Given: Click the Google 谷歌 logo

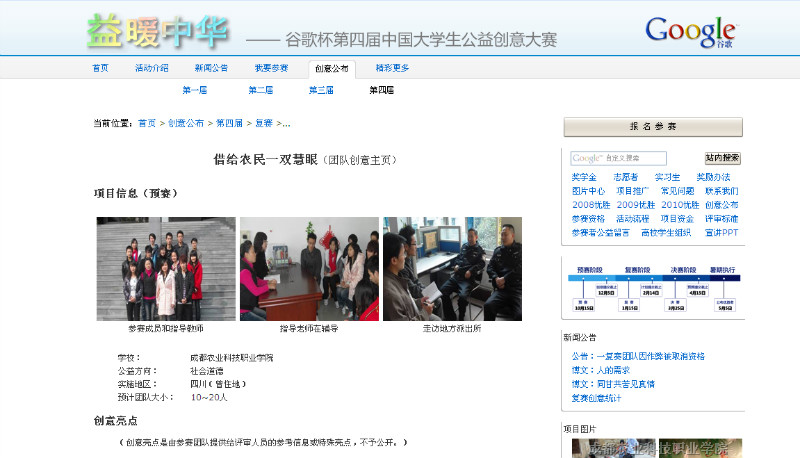Looking at the screenshot, I should 691,32.
